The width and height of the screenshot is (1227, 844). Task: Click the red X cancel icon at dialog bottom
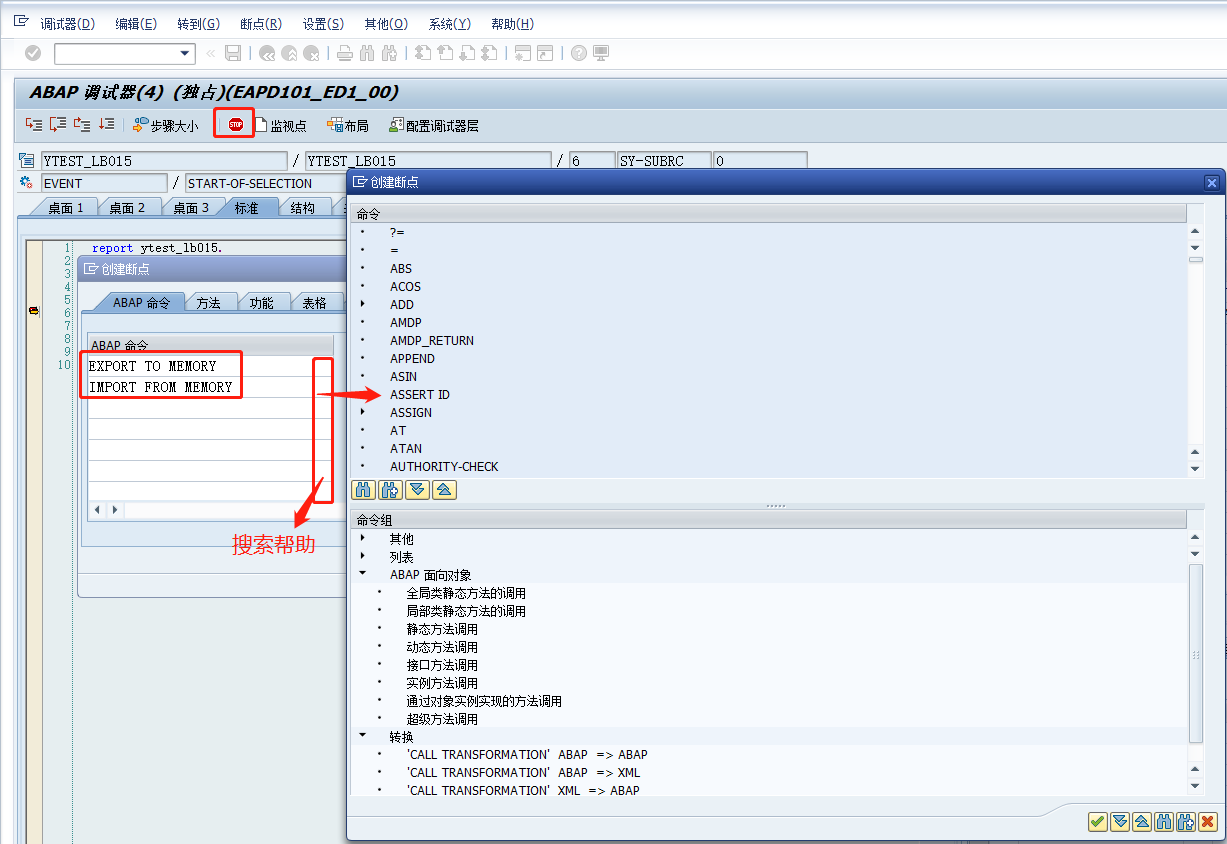(x=1207, y=821)
